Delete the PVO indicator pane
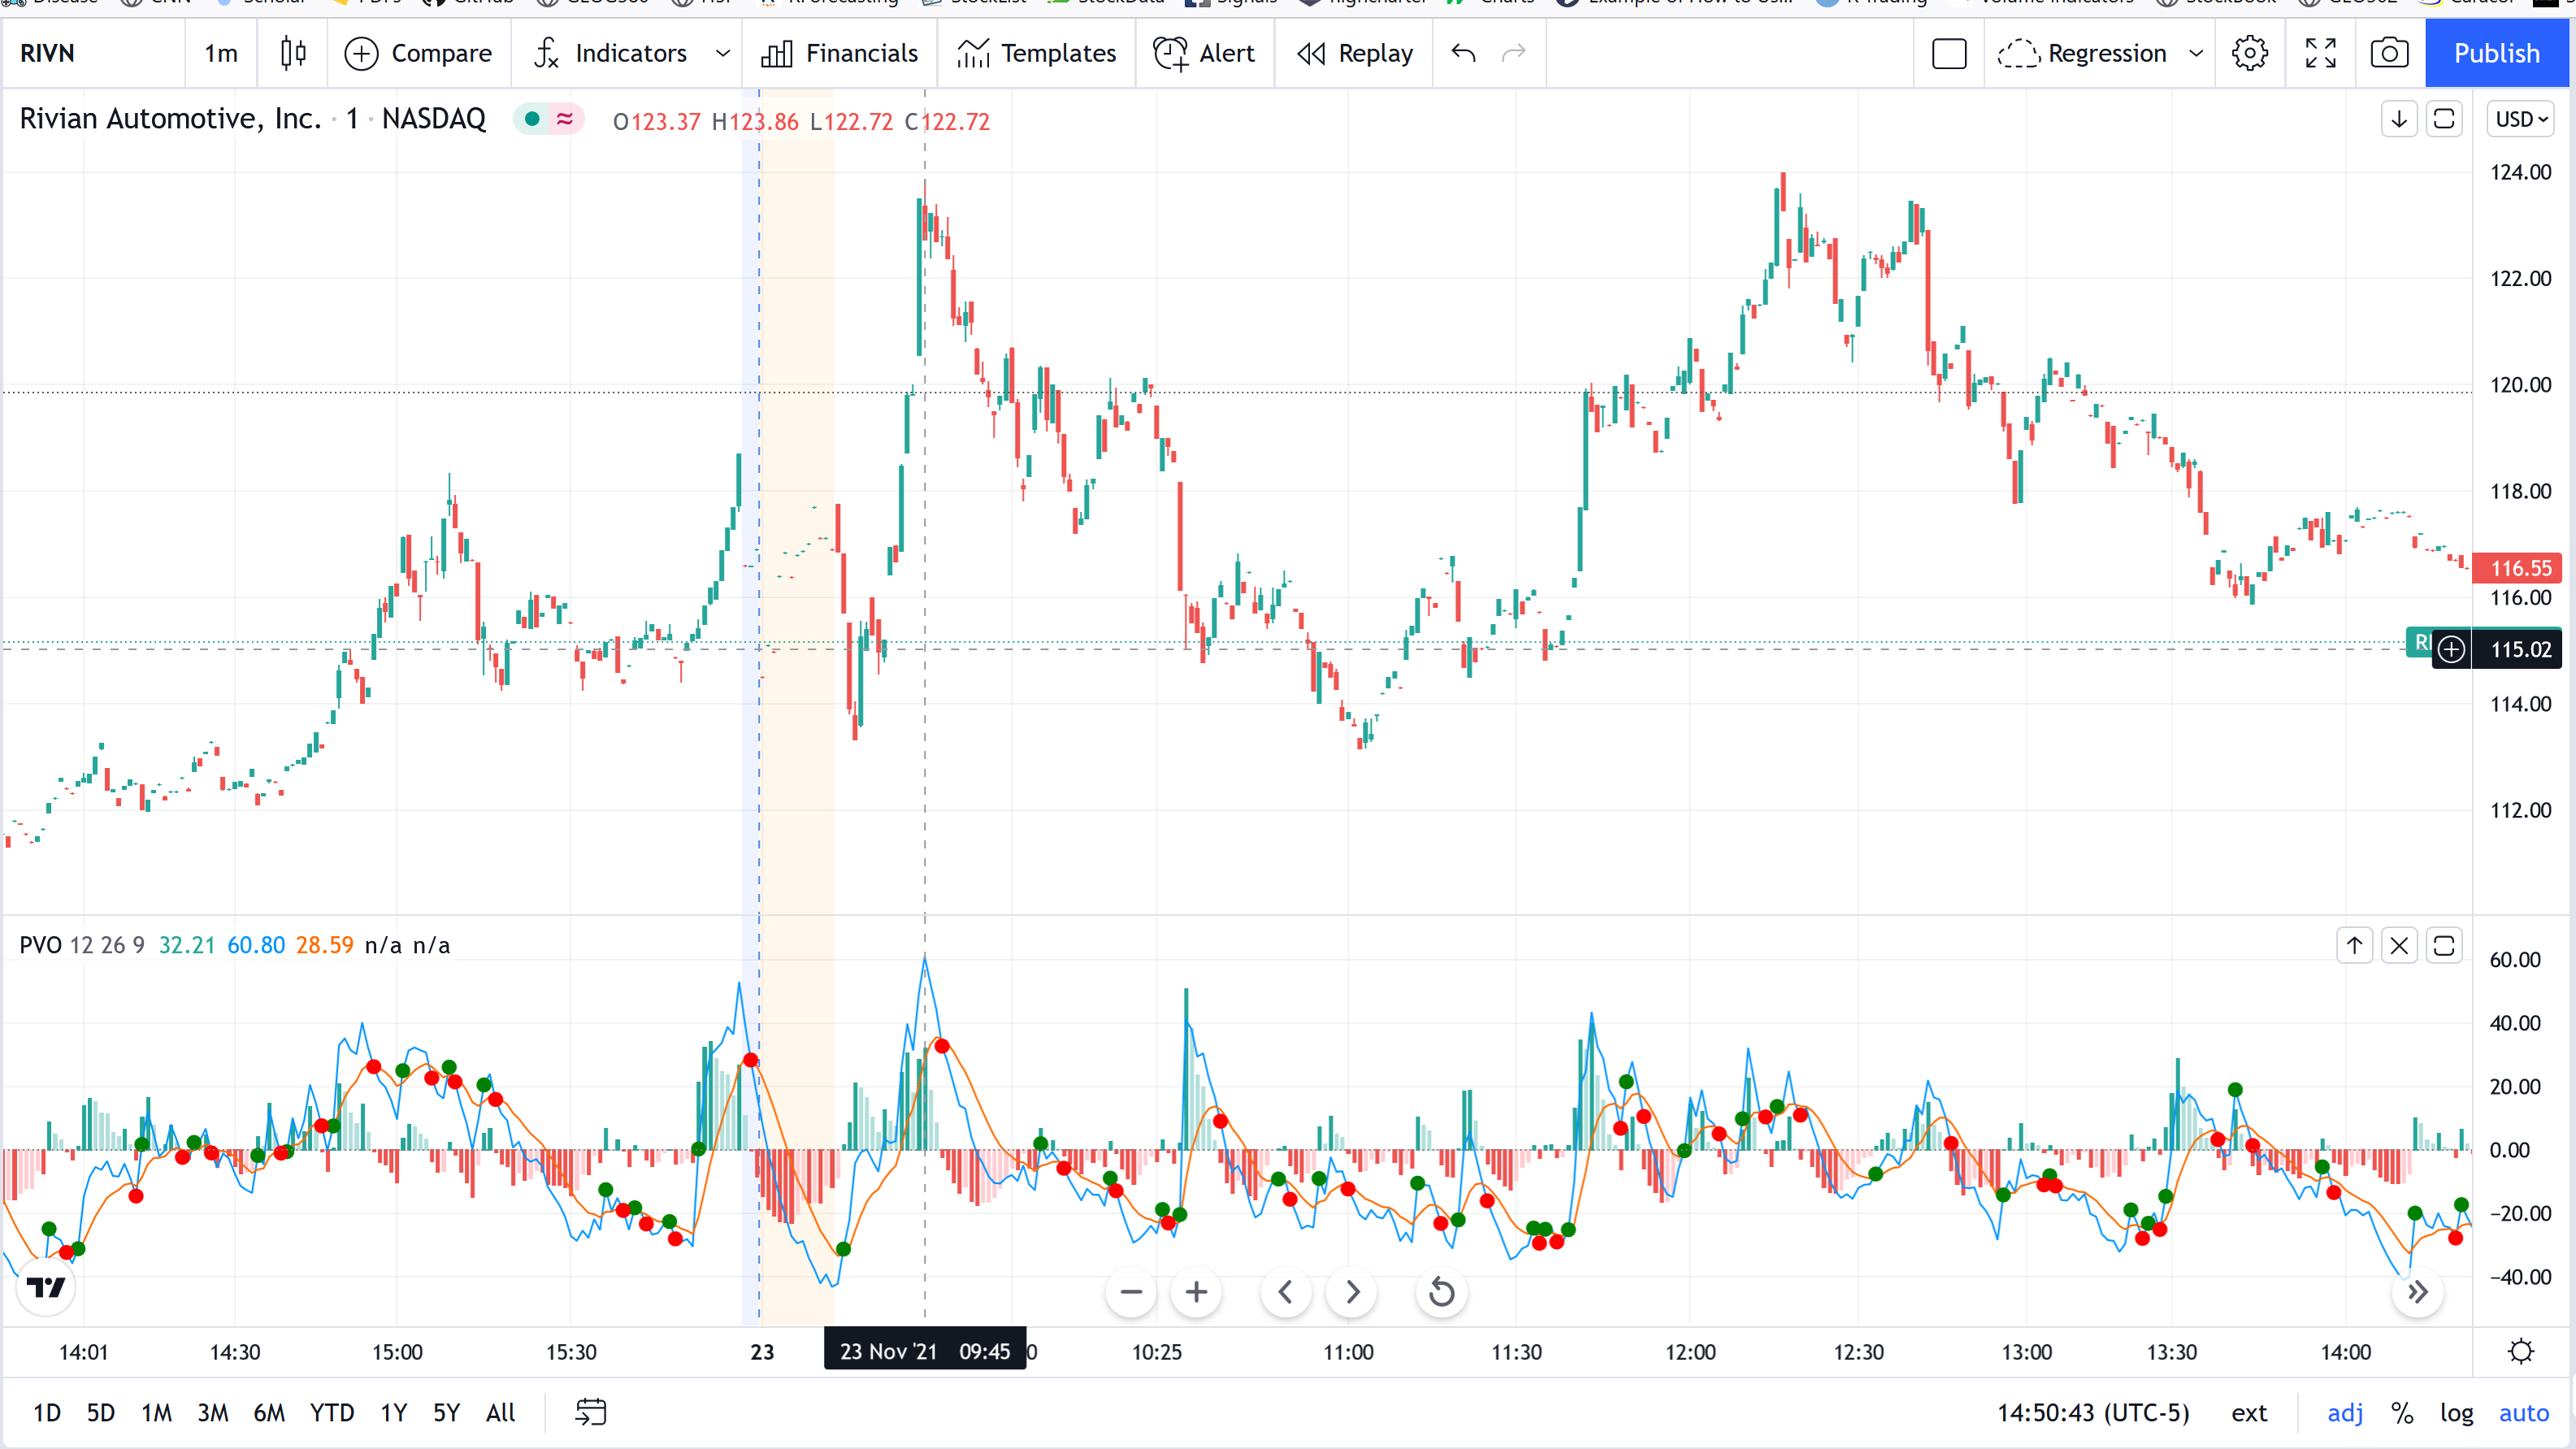2576x1449 pixels. coord(2399,945)
